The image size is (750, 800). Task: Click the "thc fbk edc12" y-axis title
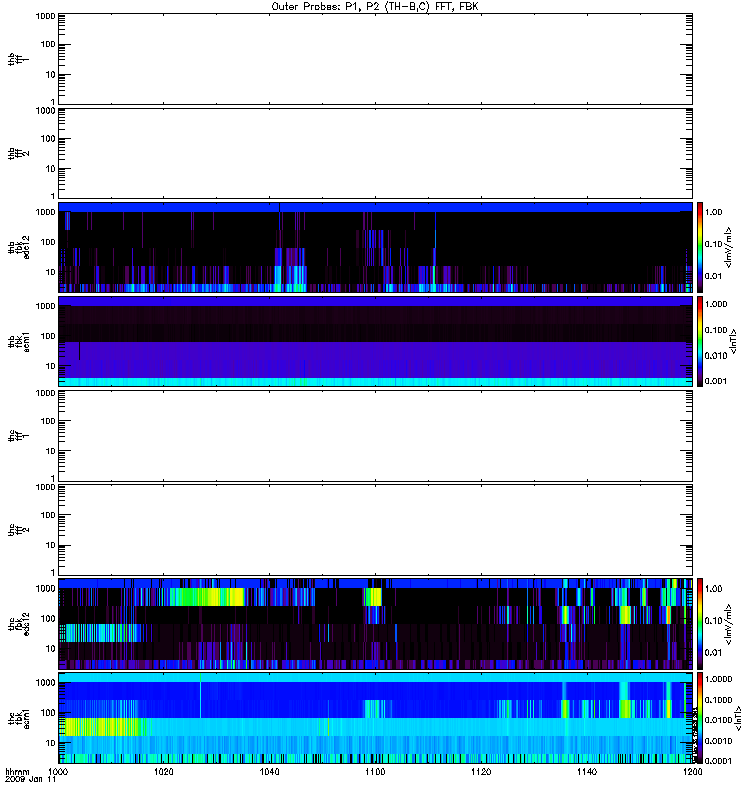coord(19,623)
